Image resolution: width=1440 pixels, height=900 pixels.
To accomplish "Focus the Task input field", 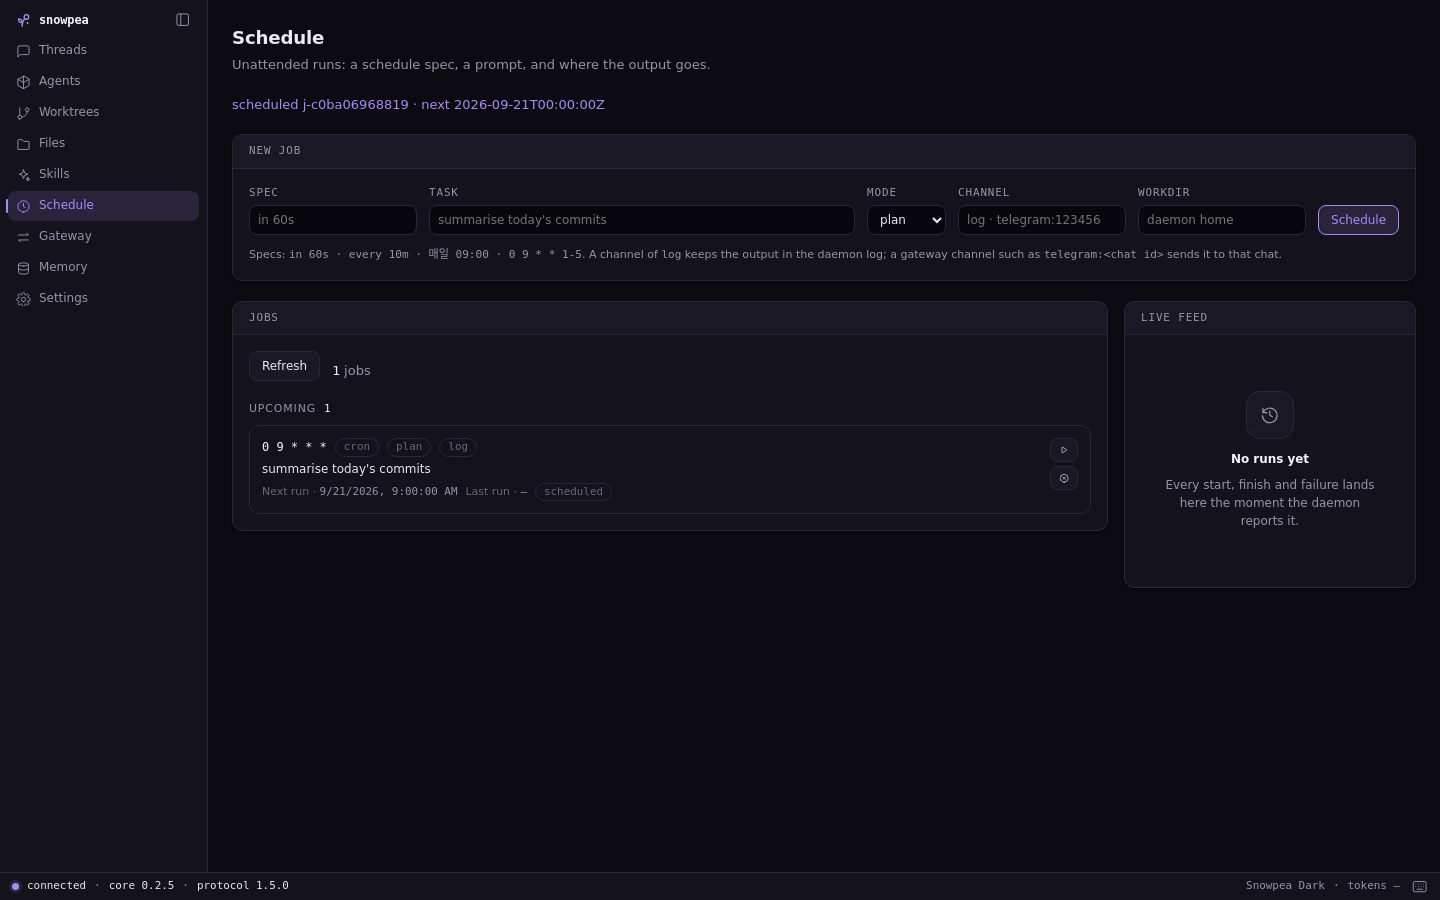I will pos(642,220).
